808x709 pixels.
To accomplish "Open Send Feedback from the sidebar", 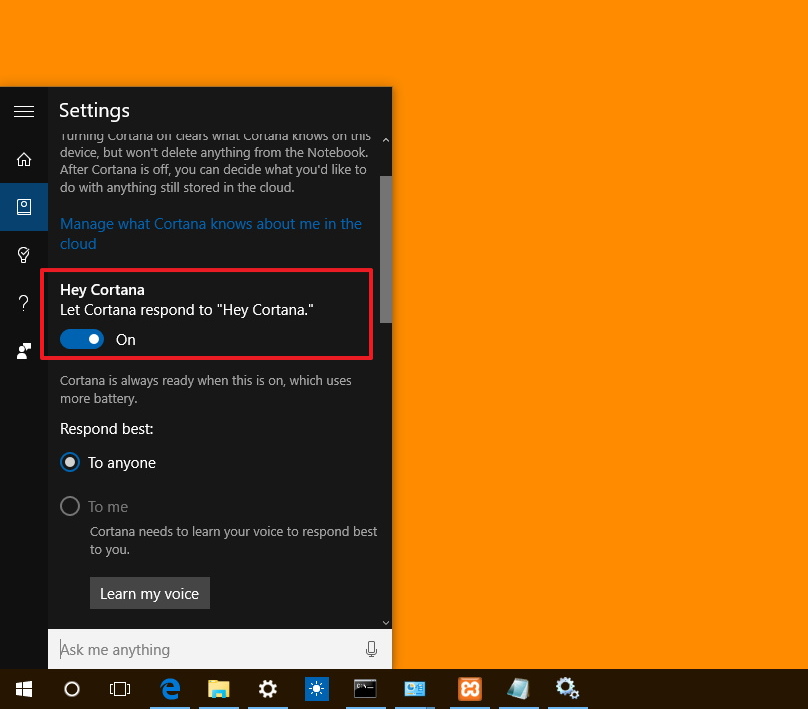I will tap(24, 351).
